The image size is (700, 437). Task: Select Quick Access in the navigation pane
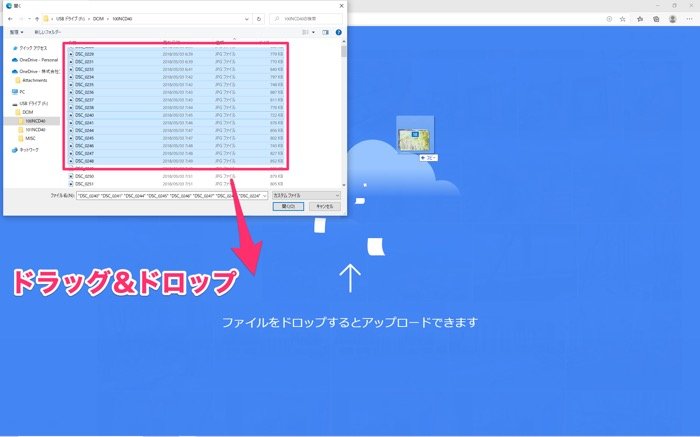(x=29, y=48)
